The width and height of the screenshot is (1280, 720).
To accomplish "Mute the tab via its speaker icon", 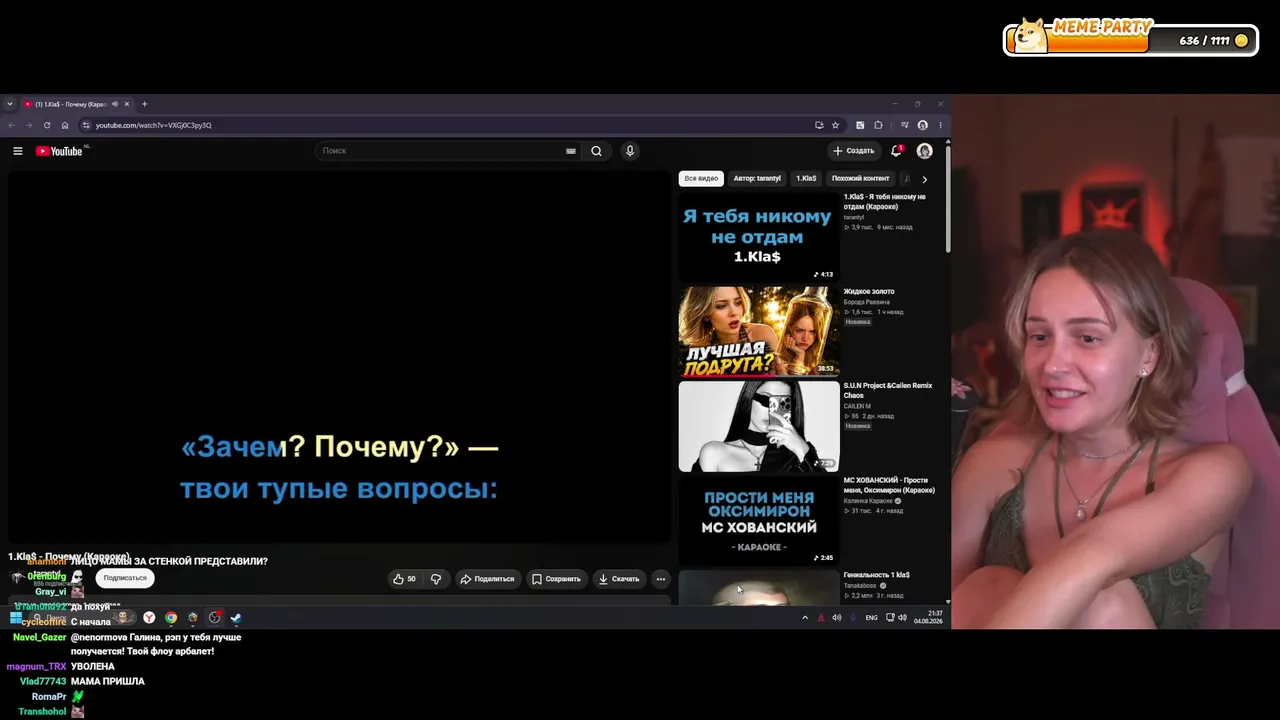I will click(115, 104).
